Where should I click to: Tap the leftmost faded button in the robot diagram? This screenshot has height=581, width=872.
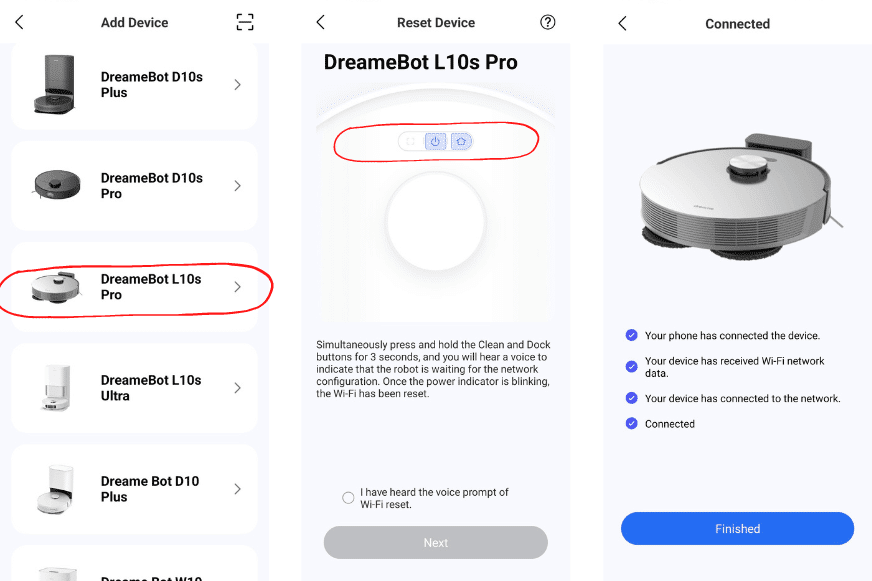409,141
